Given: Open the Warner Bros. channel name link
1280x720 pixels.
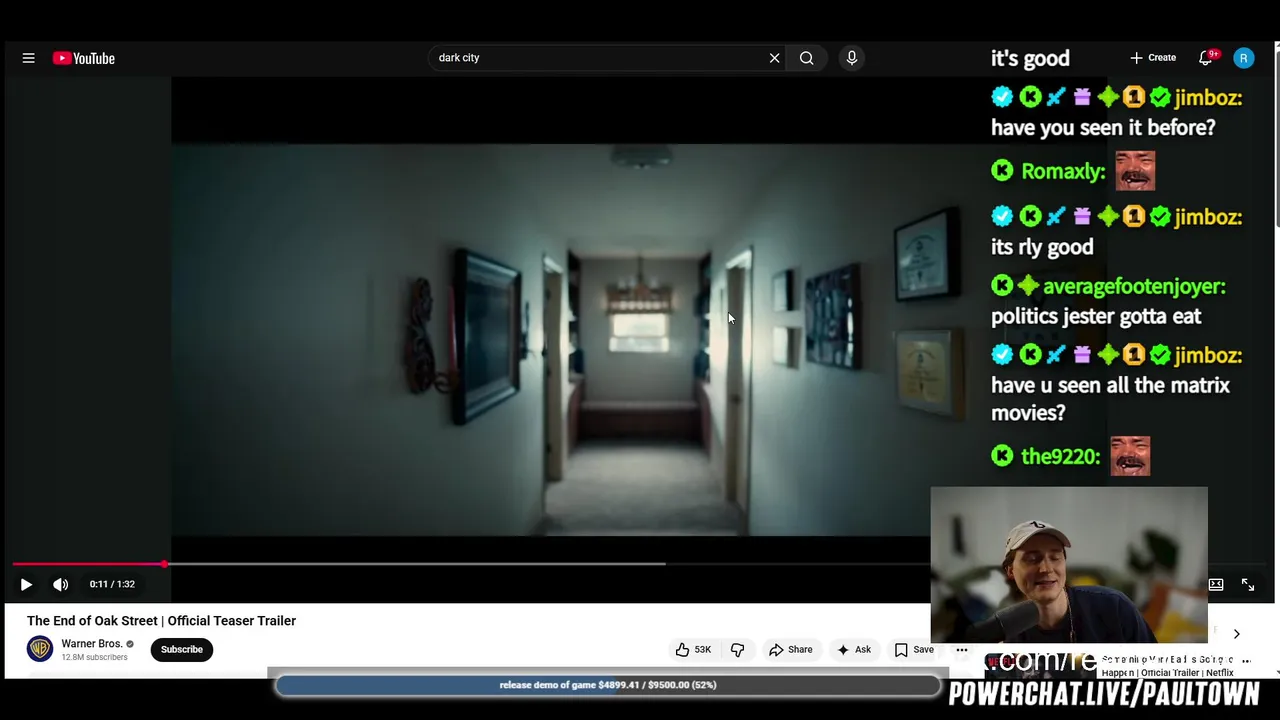Looking at the screenshot, I should tap(92, 644).
